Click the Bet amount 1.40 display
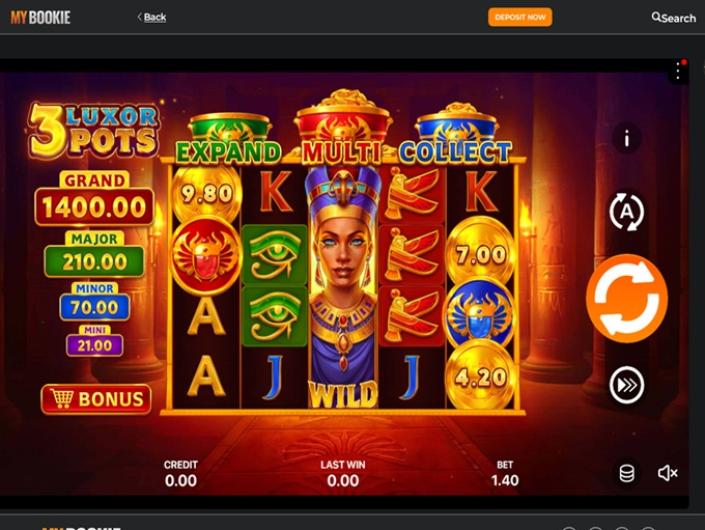Viewport: 705px width, 530px height. pos(504,473)
